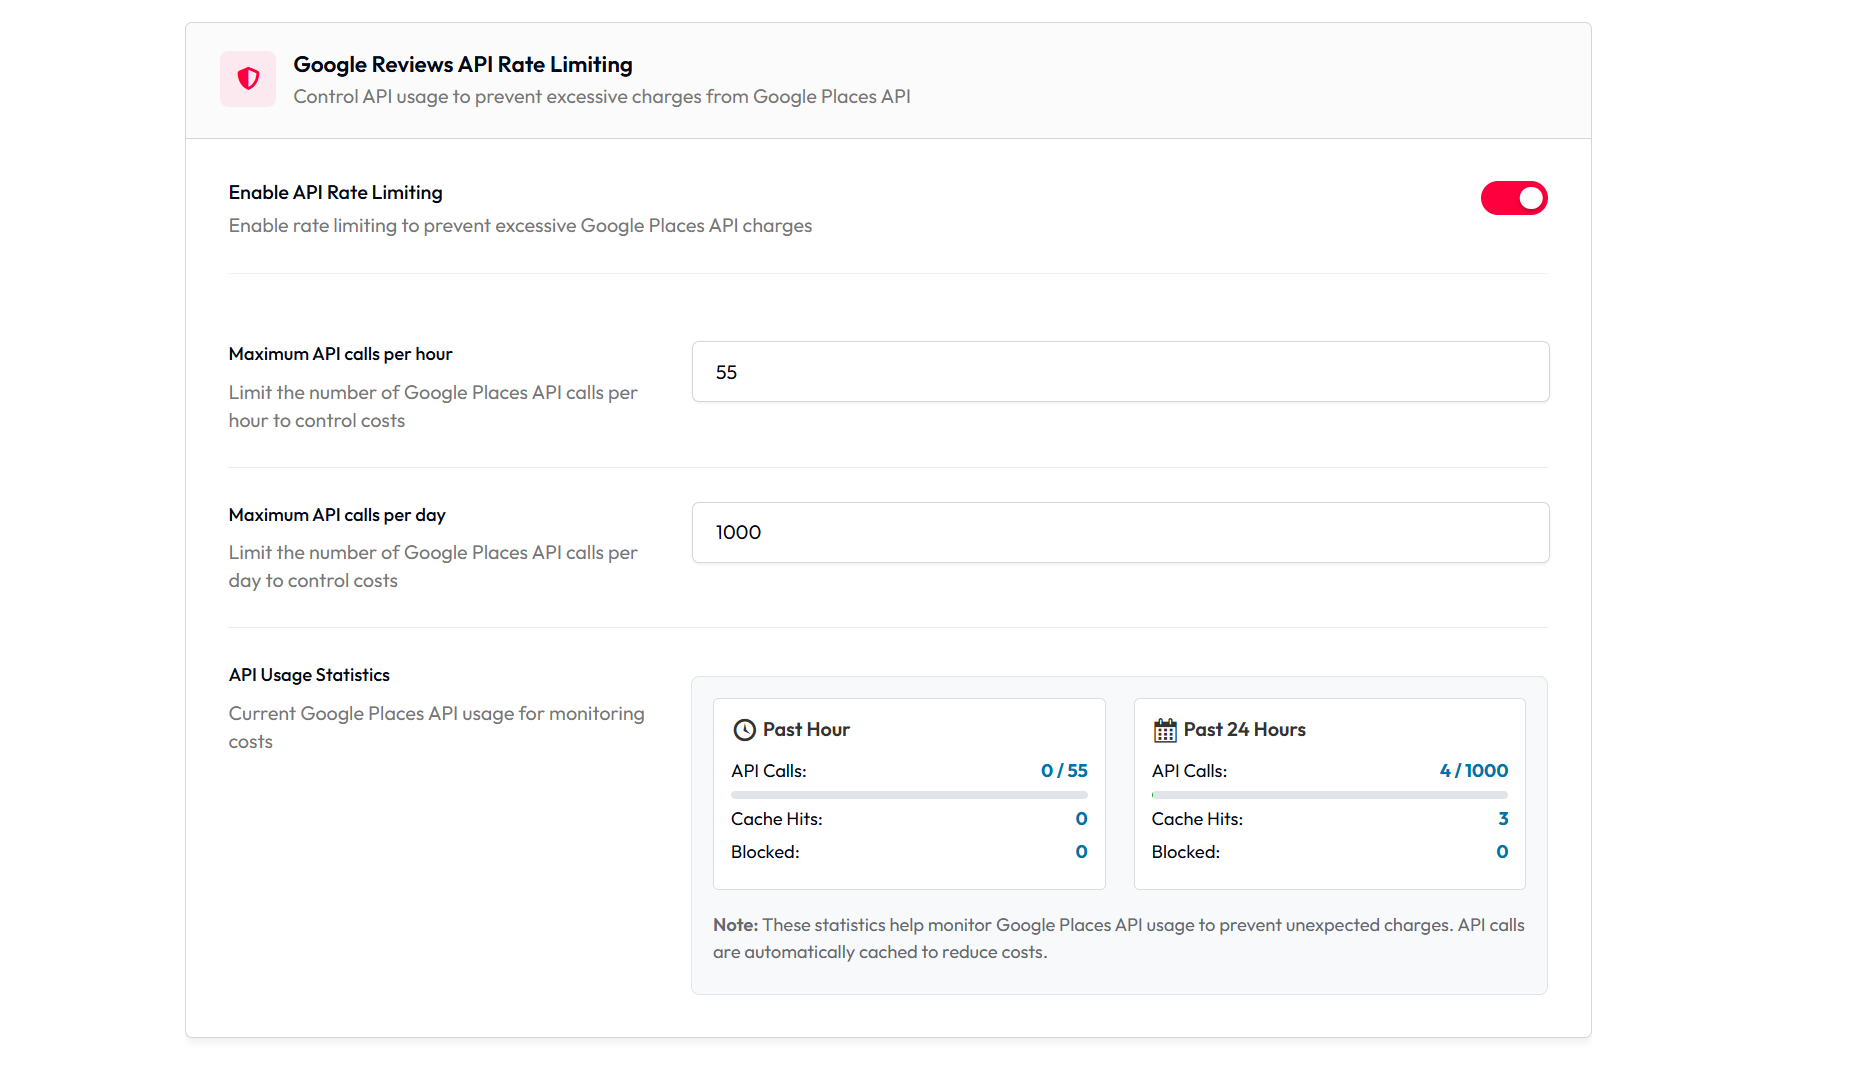Click the Past Hour card title

pos(806,730)
